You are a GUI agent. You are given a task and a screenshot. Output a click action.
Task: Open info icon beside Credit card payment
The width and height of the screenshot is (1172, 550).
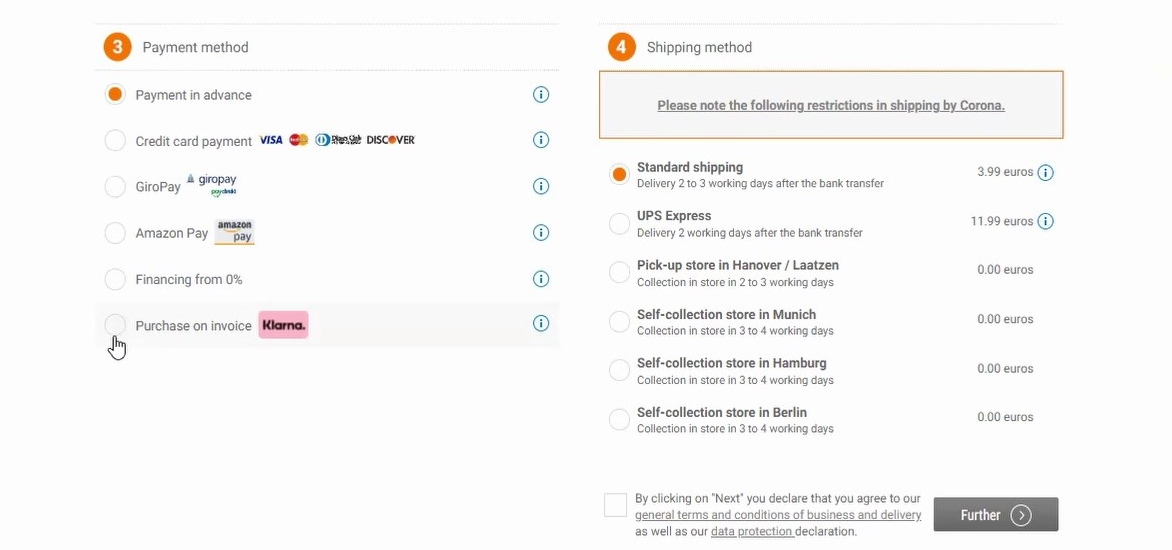[x=541, y=140]
